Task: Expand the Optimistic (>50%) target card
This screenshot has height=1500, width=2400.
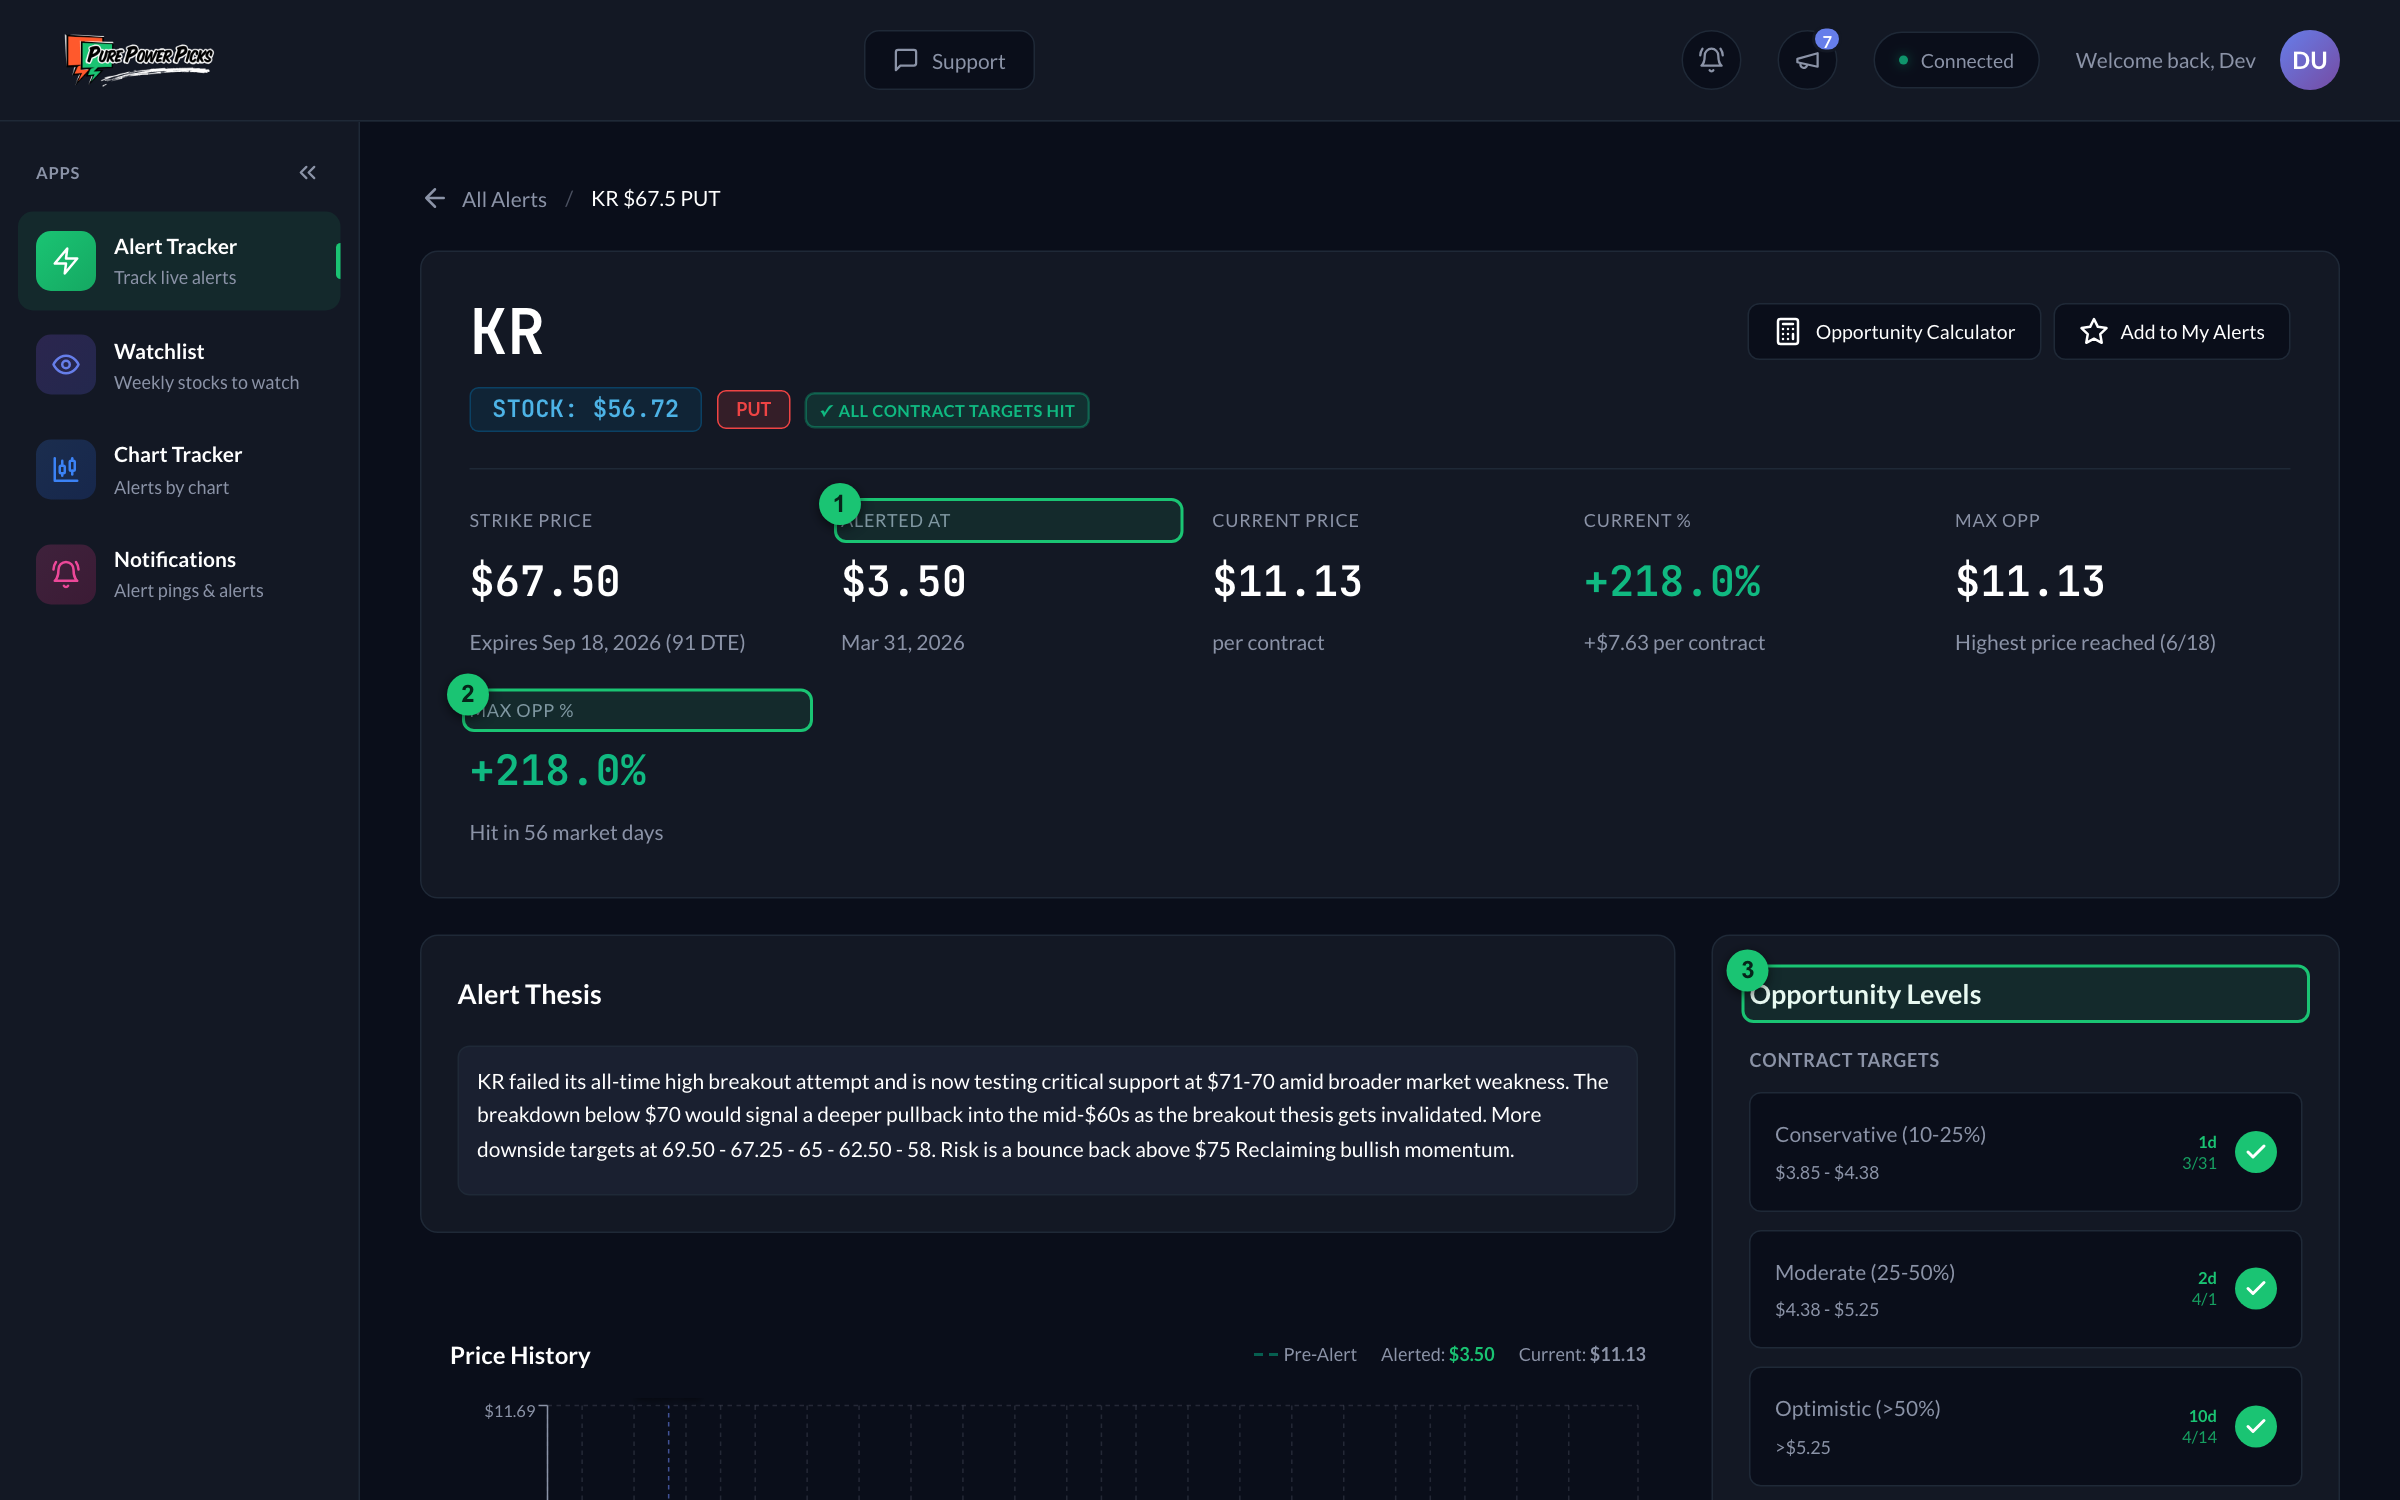Action: pos(2025,1427)
